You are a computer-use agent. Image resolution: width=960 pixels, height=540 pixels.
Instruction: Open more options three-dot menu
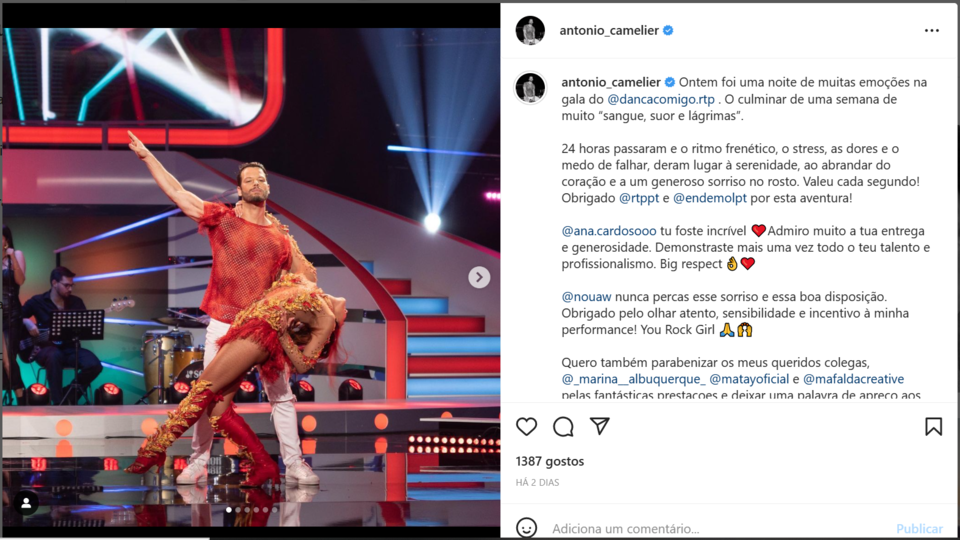point(932,31)
